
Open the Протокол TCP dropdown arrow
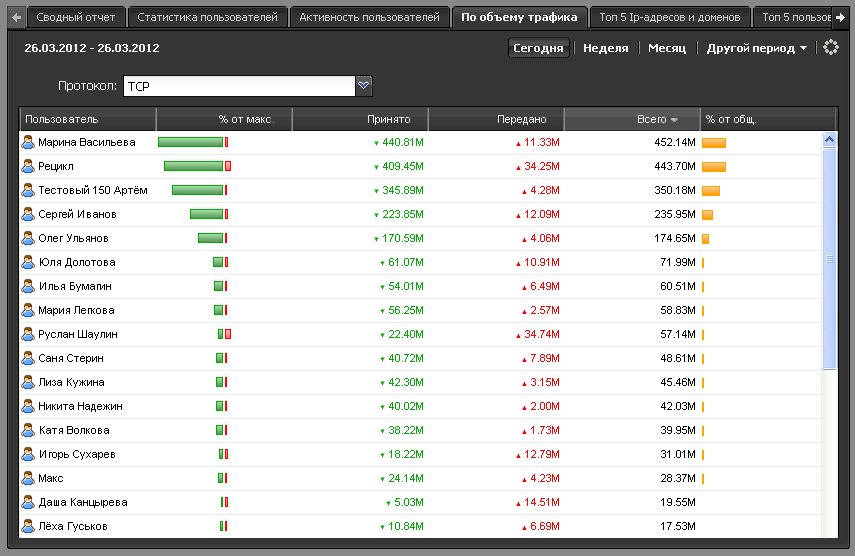coord(364,87)
